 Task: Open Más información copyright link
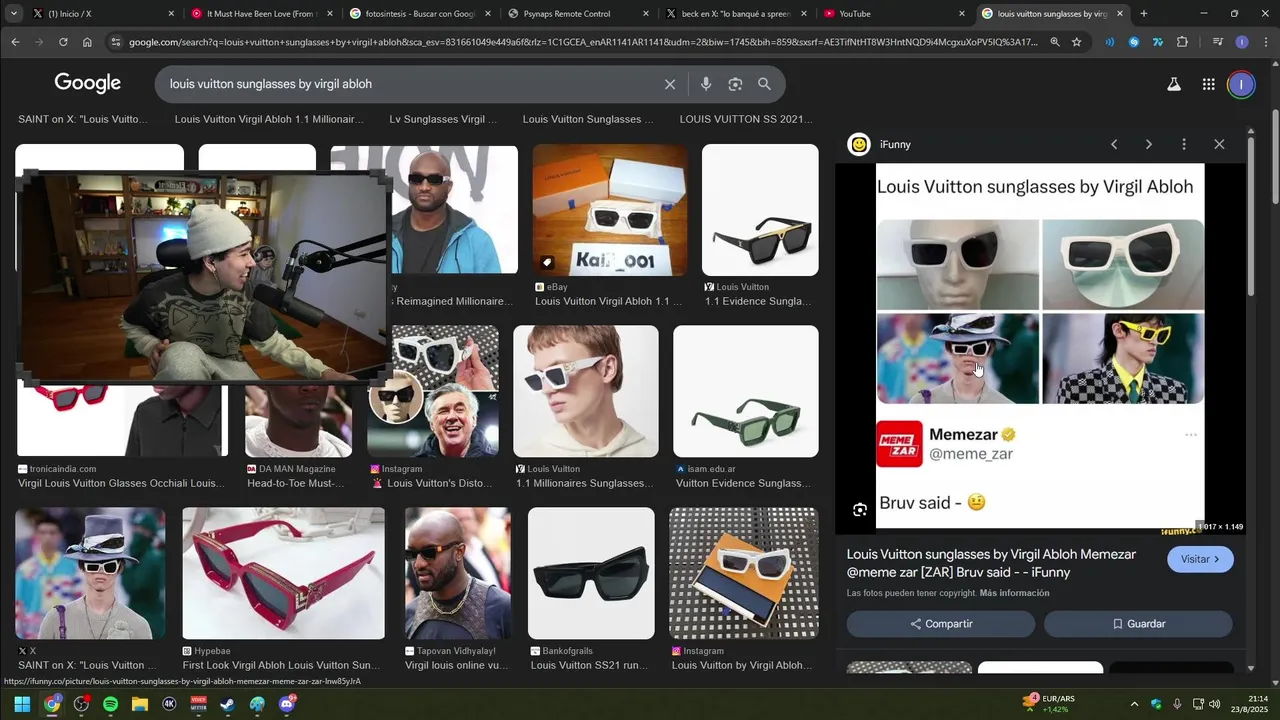tap(1014, 593)
